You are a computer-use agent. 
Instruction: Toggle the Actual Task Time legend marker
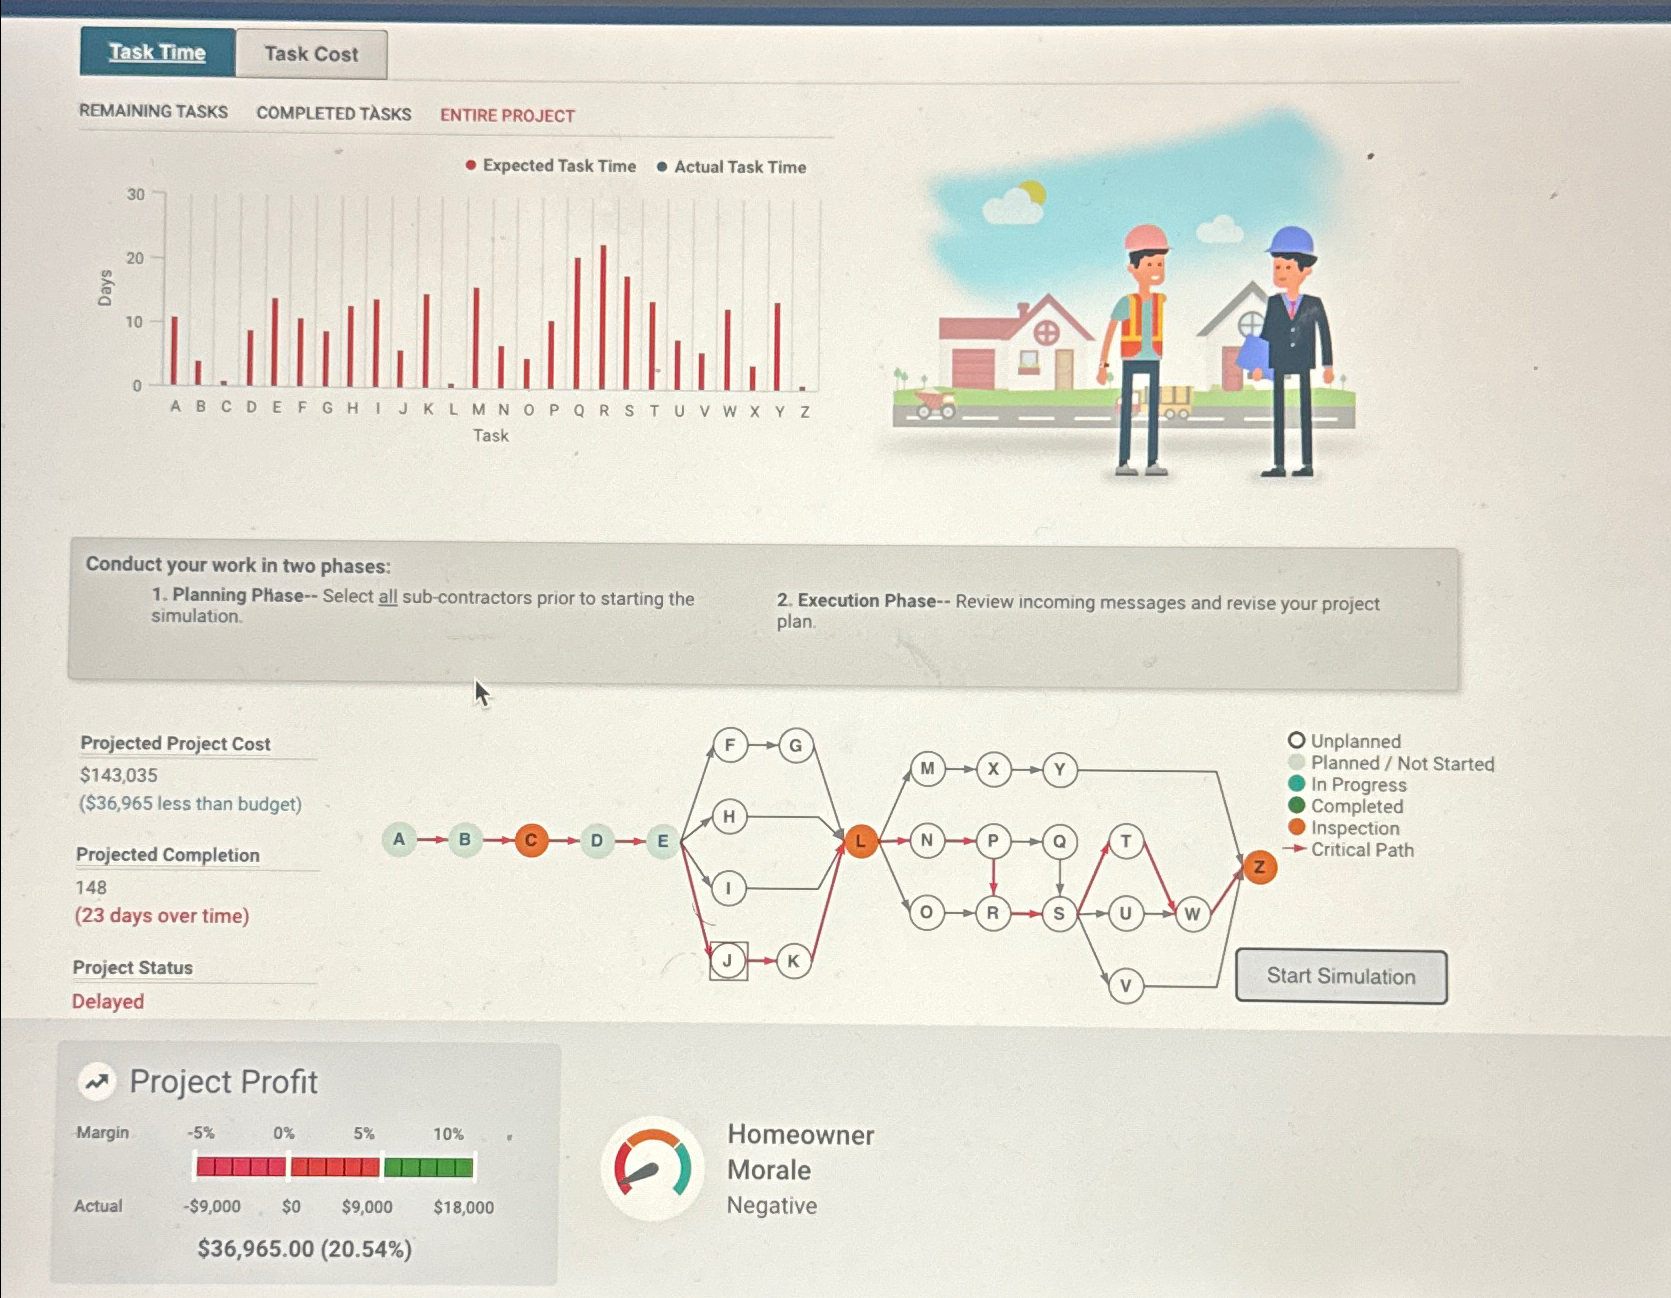click(x=662, y=168)
